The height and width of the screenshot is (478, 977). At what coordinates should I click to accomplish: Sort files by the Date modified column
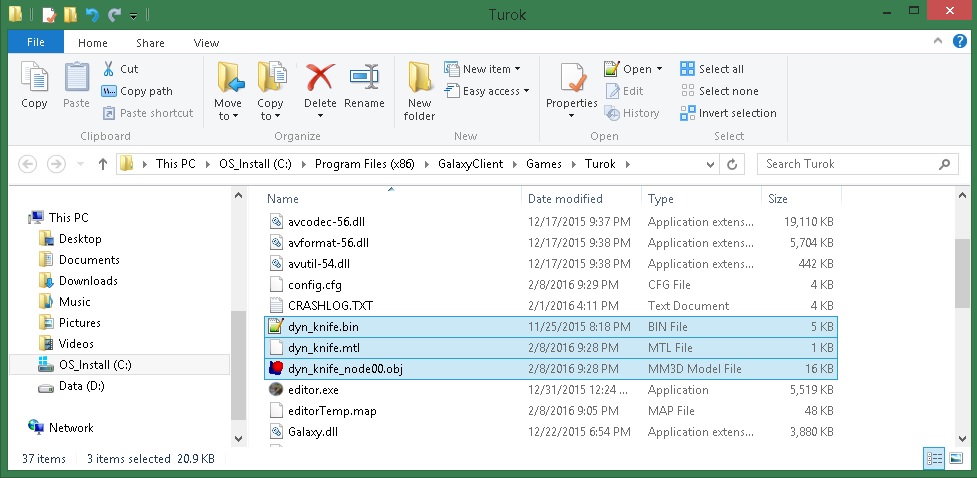click(565, 199)
